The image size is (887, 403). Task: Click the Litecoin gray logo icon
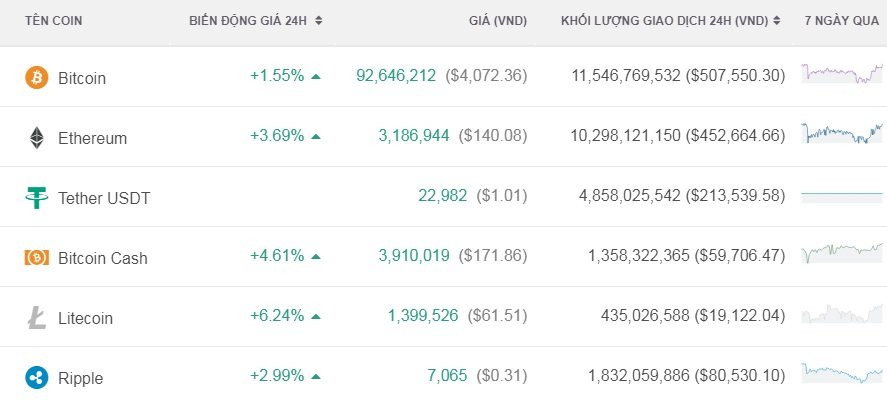(x=36, y=318)
